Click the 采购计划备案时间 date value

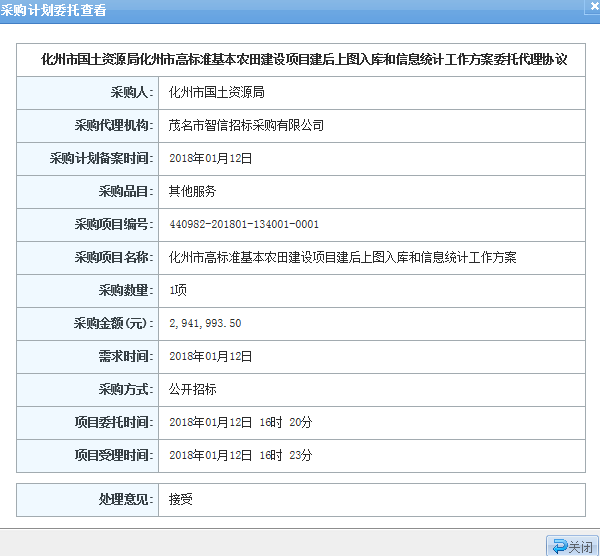point(211,158)
